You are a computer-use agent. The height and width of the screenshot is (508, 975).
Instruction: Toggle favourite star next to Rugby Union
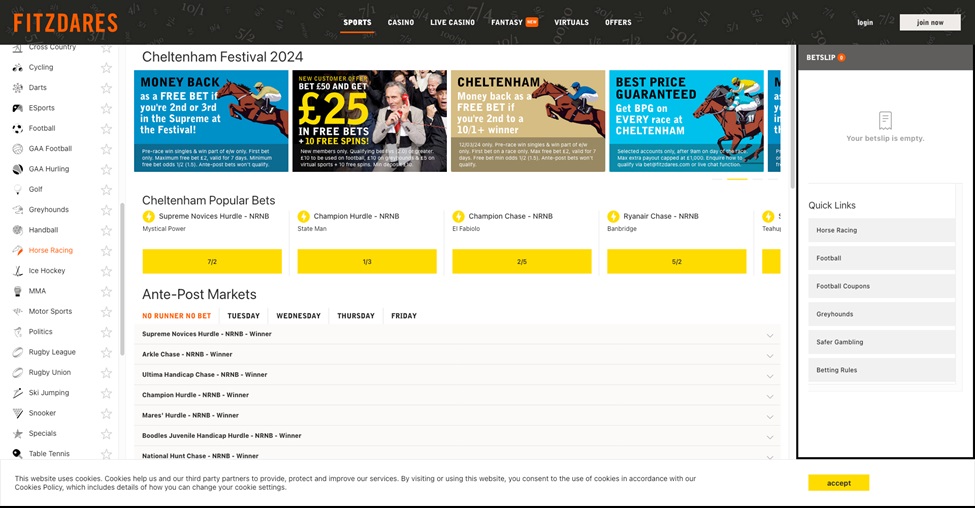(106, 373)
